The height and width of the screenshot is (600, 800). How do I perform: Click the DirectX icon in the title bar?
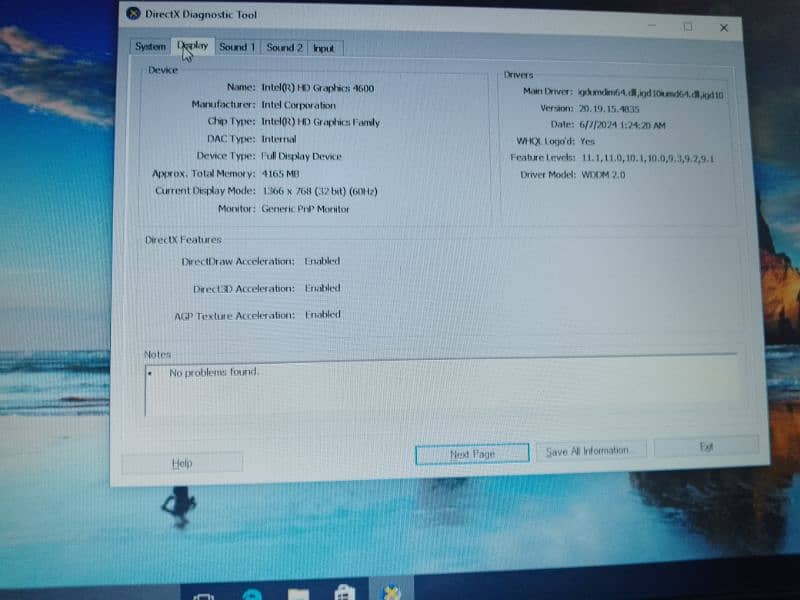[134, 13]
